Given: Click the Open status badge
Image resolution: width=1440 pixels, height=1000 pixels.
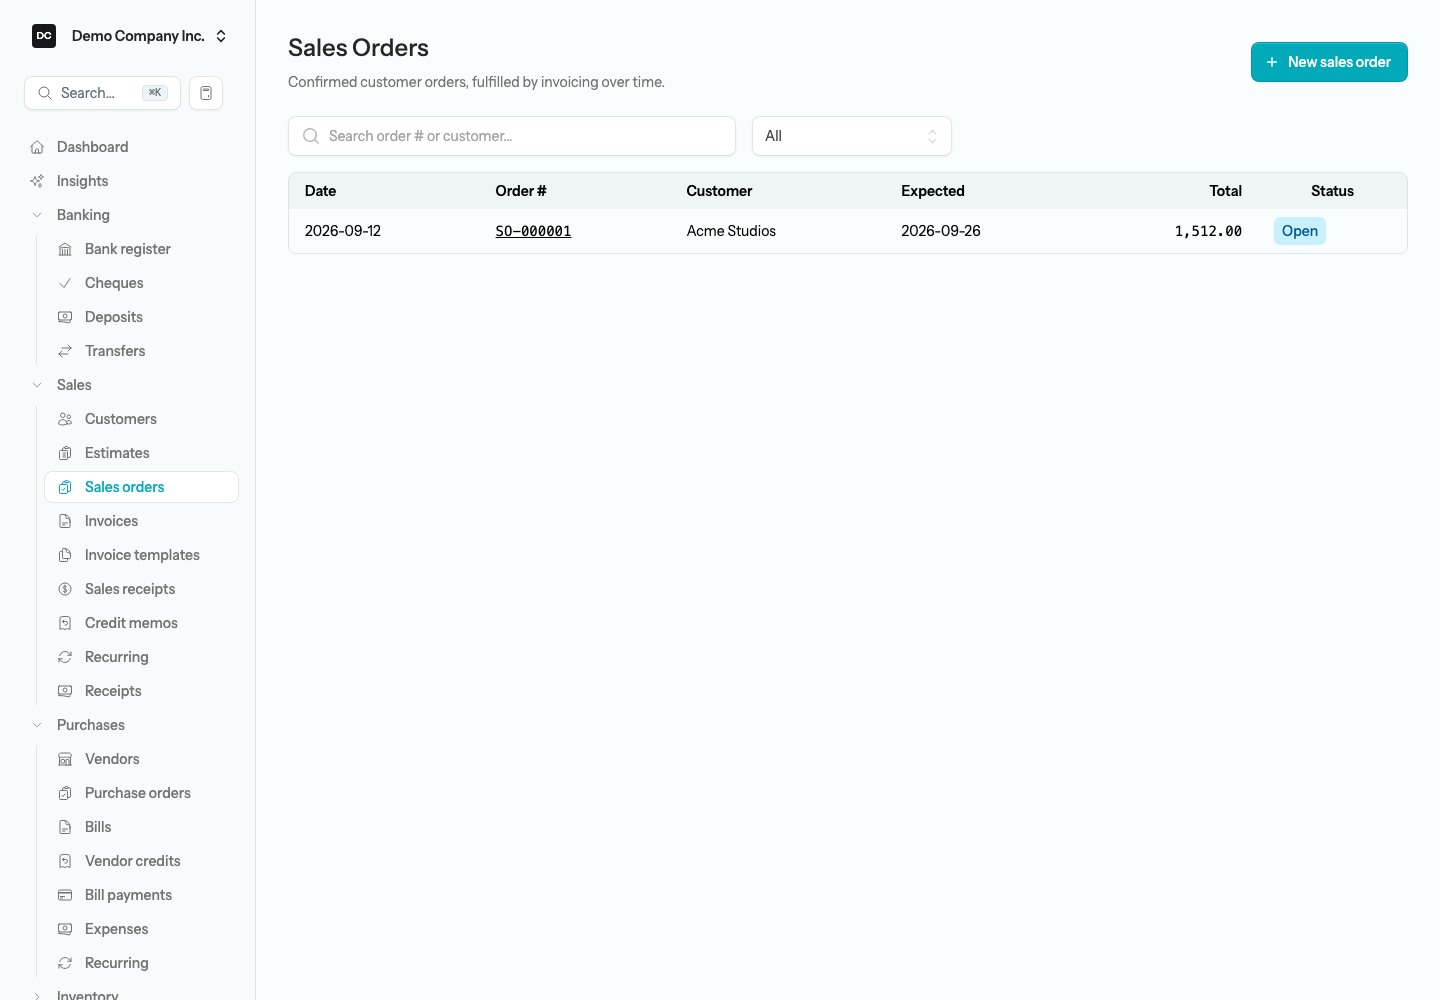Looking at the screenshot, I should pyautogui.click(x=1300, y=231).
